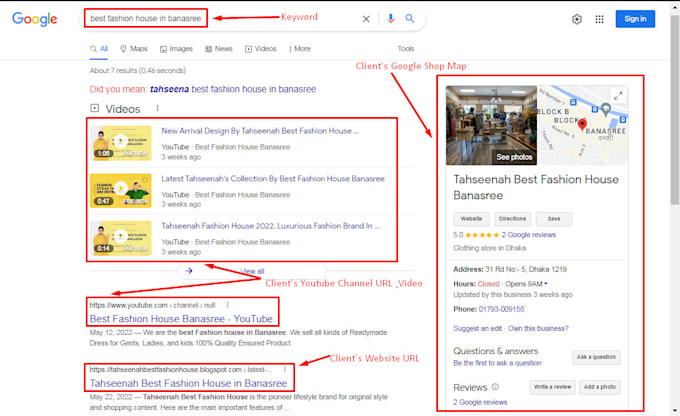Viewport: 680px width, 416px height.
Task: Click the Add a photo button
Action: tap(600, 387)
